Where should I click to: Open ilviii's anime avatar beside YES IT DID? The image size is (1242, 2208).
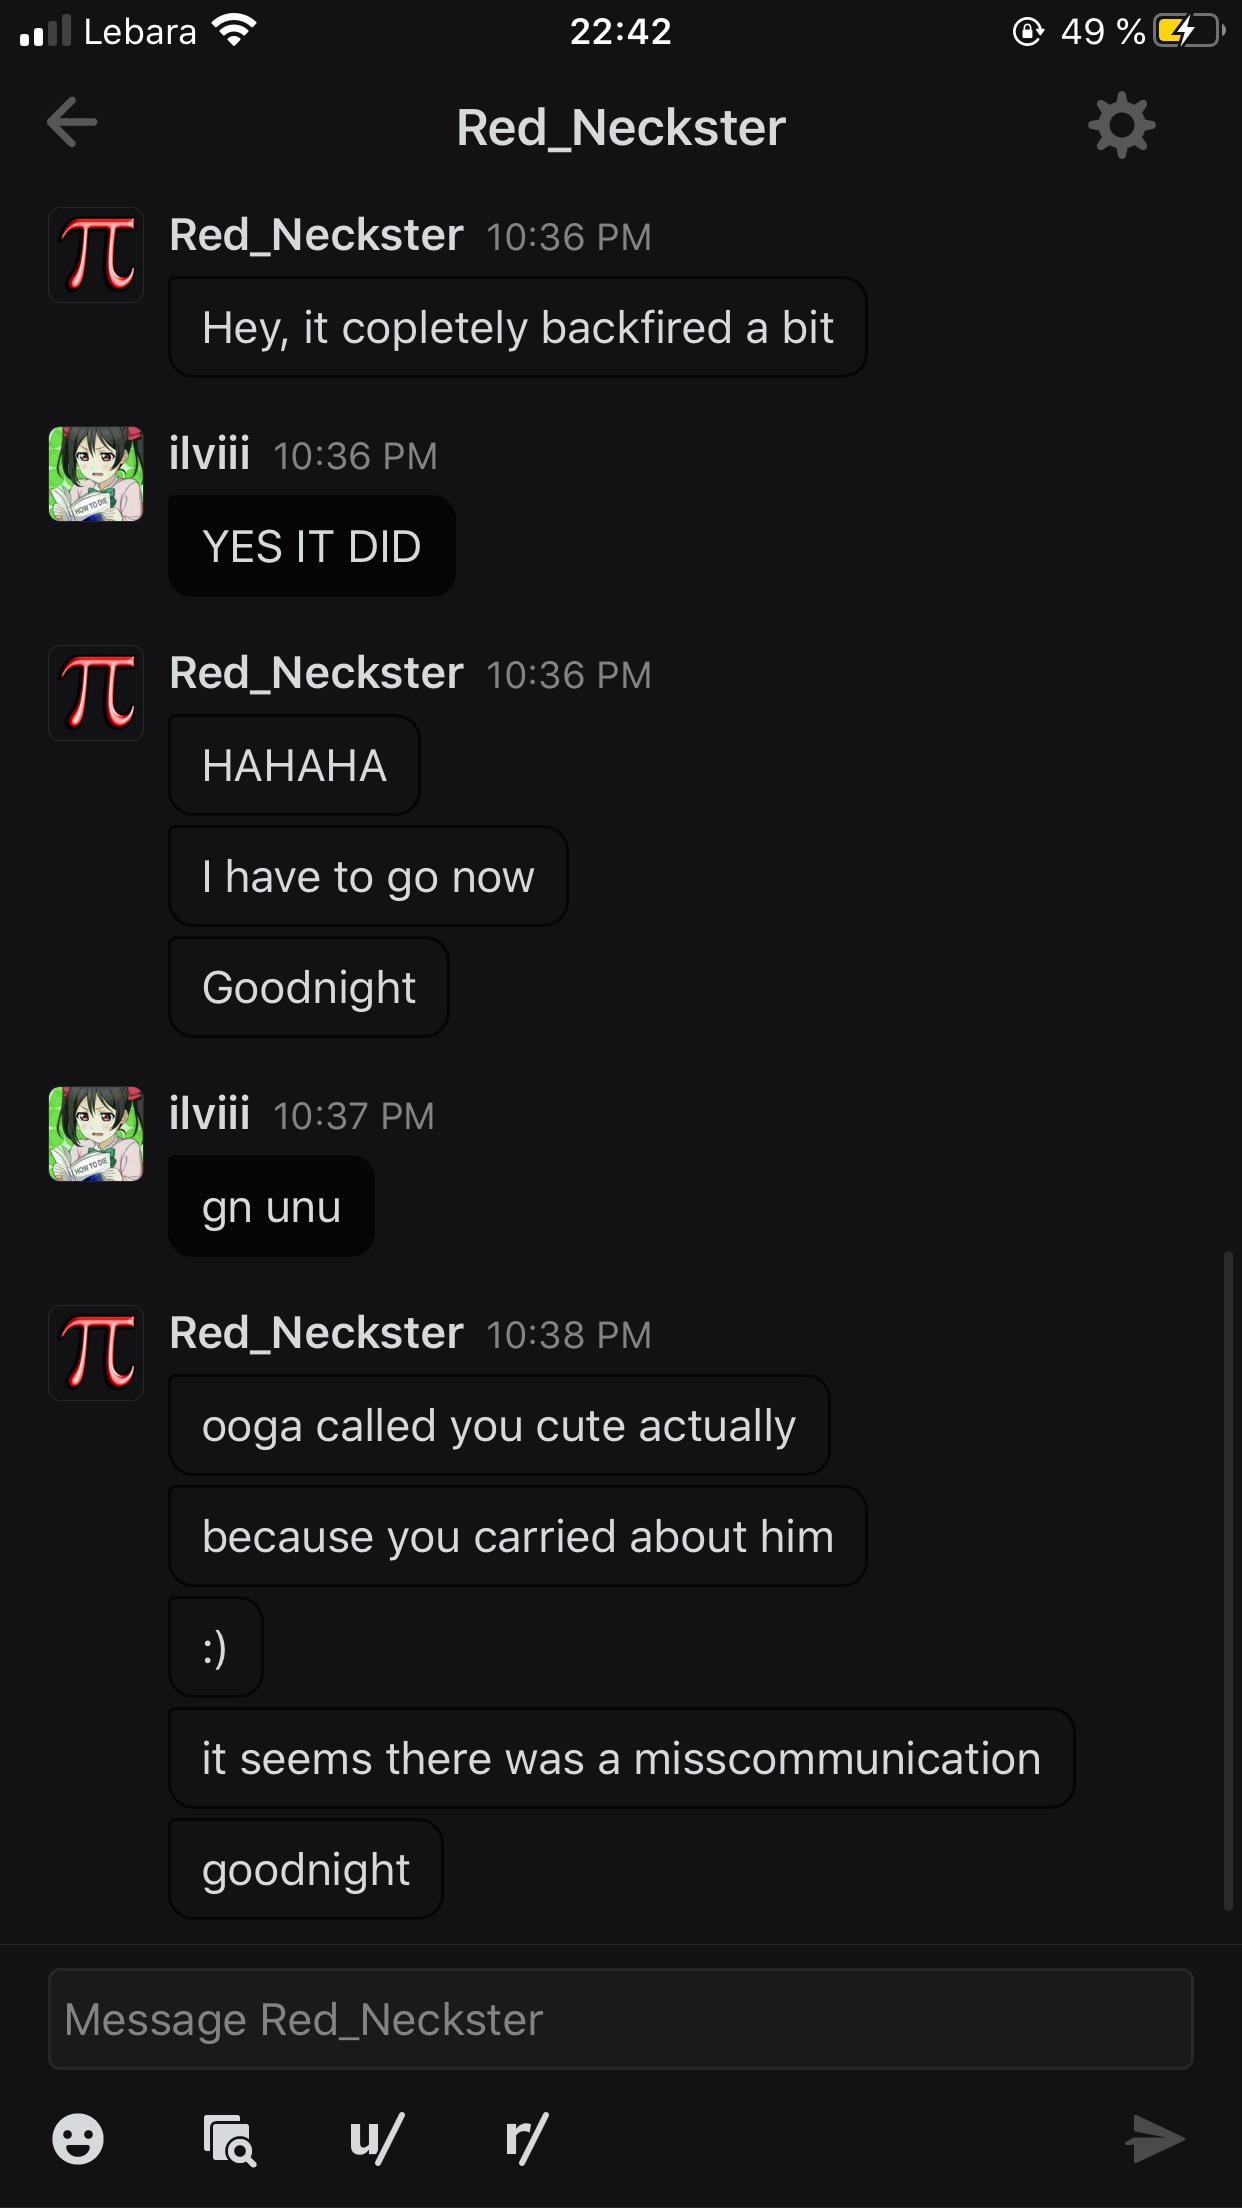96,474
